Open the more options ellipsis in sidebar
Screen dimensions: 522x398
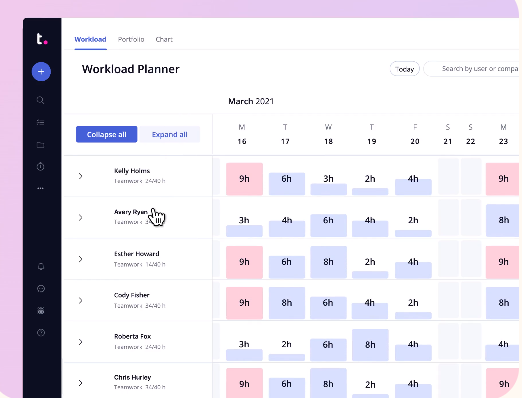point(41,188)
